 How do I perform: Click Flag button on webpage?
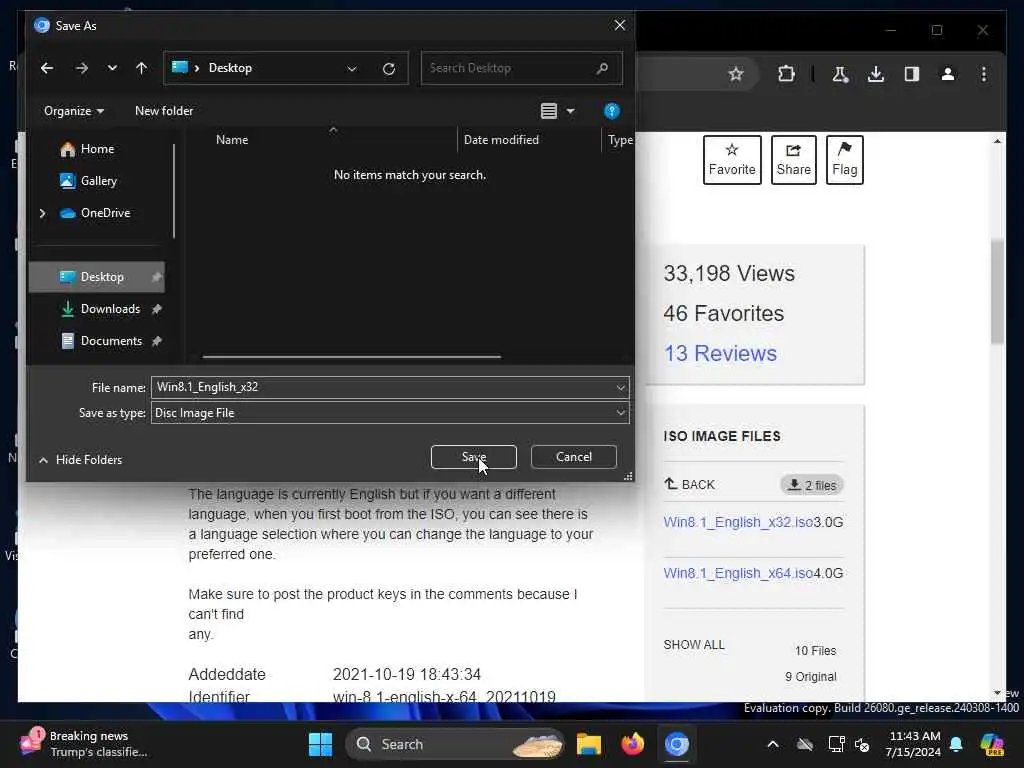(844, 160)
